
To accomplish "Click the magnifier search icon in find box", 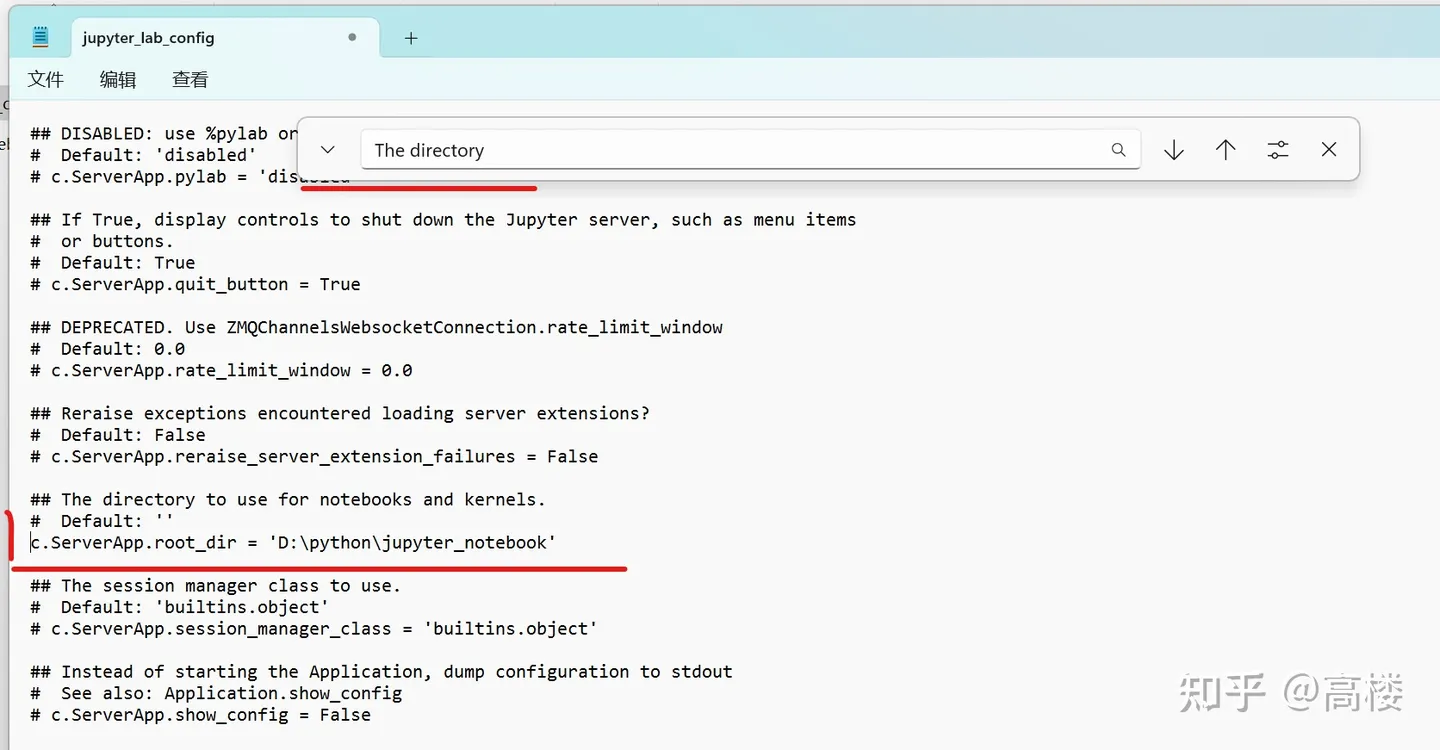I will (1118, 150).
